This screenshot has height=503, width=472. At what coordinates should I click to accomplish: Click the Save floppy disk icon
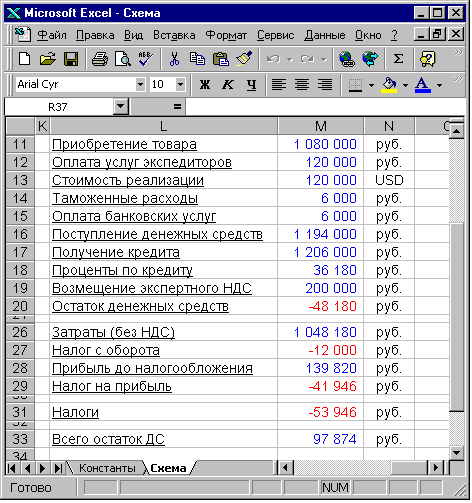point(71,59)
